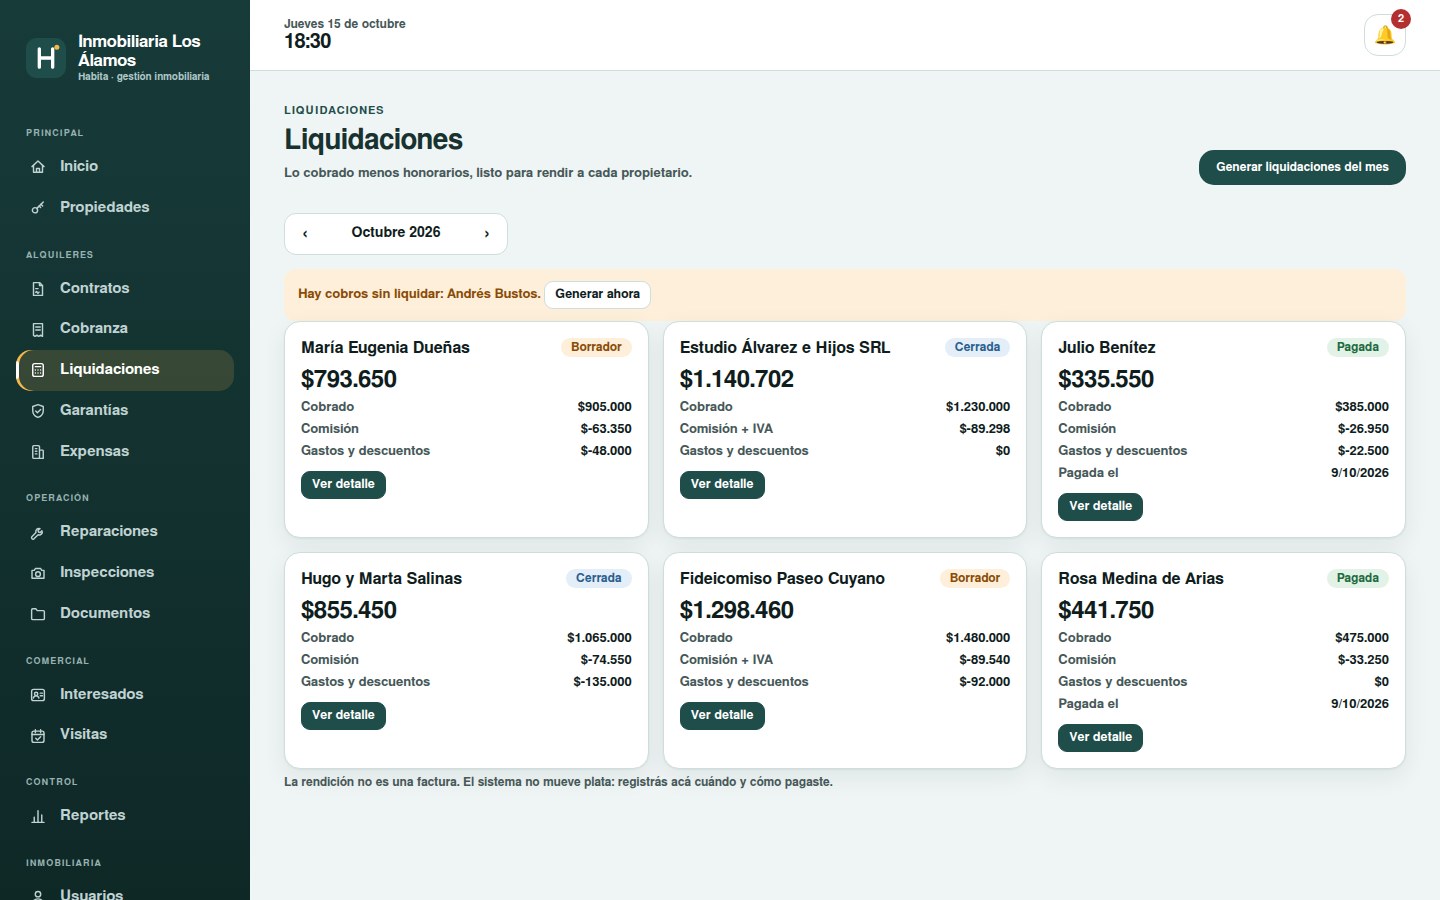The height and width of the screenshot is (900, 1440).
Task: Click the 18:30 clock text
Action: 307,41
